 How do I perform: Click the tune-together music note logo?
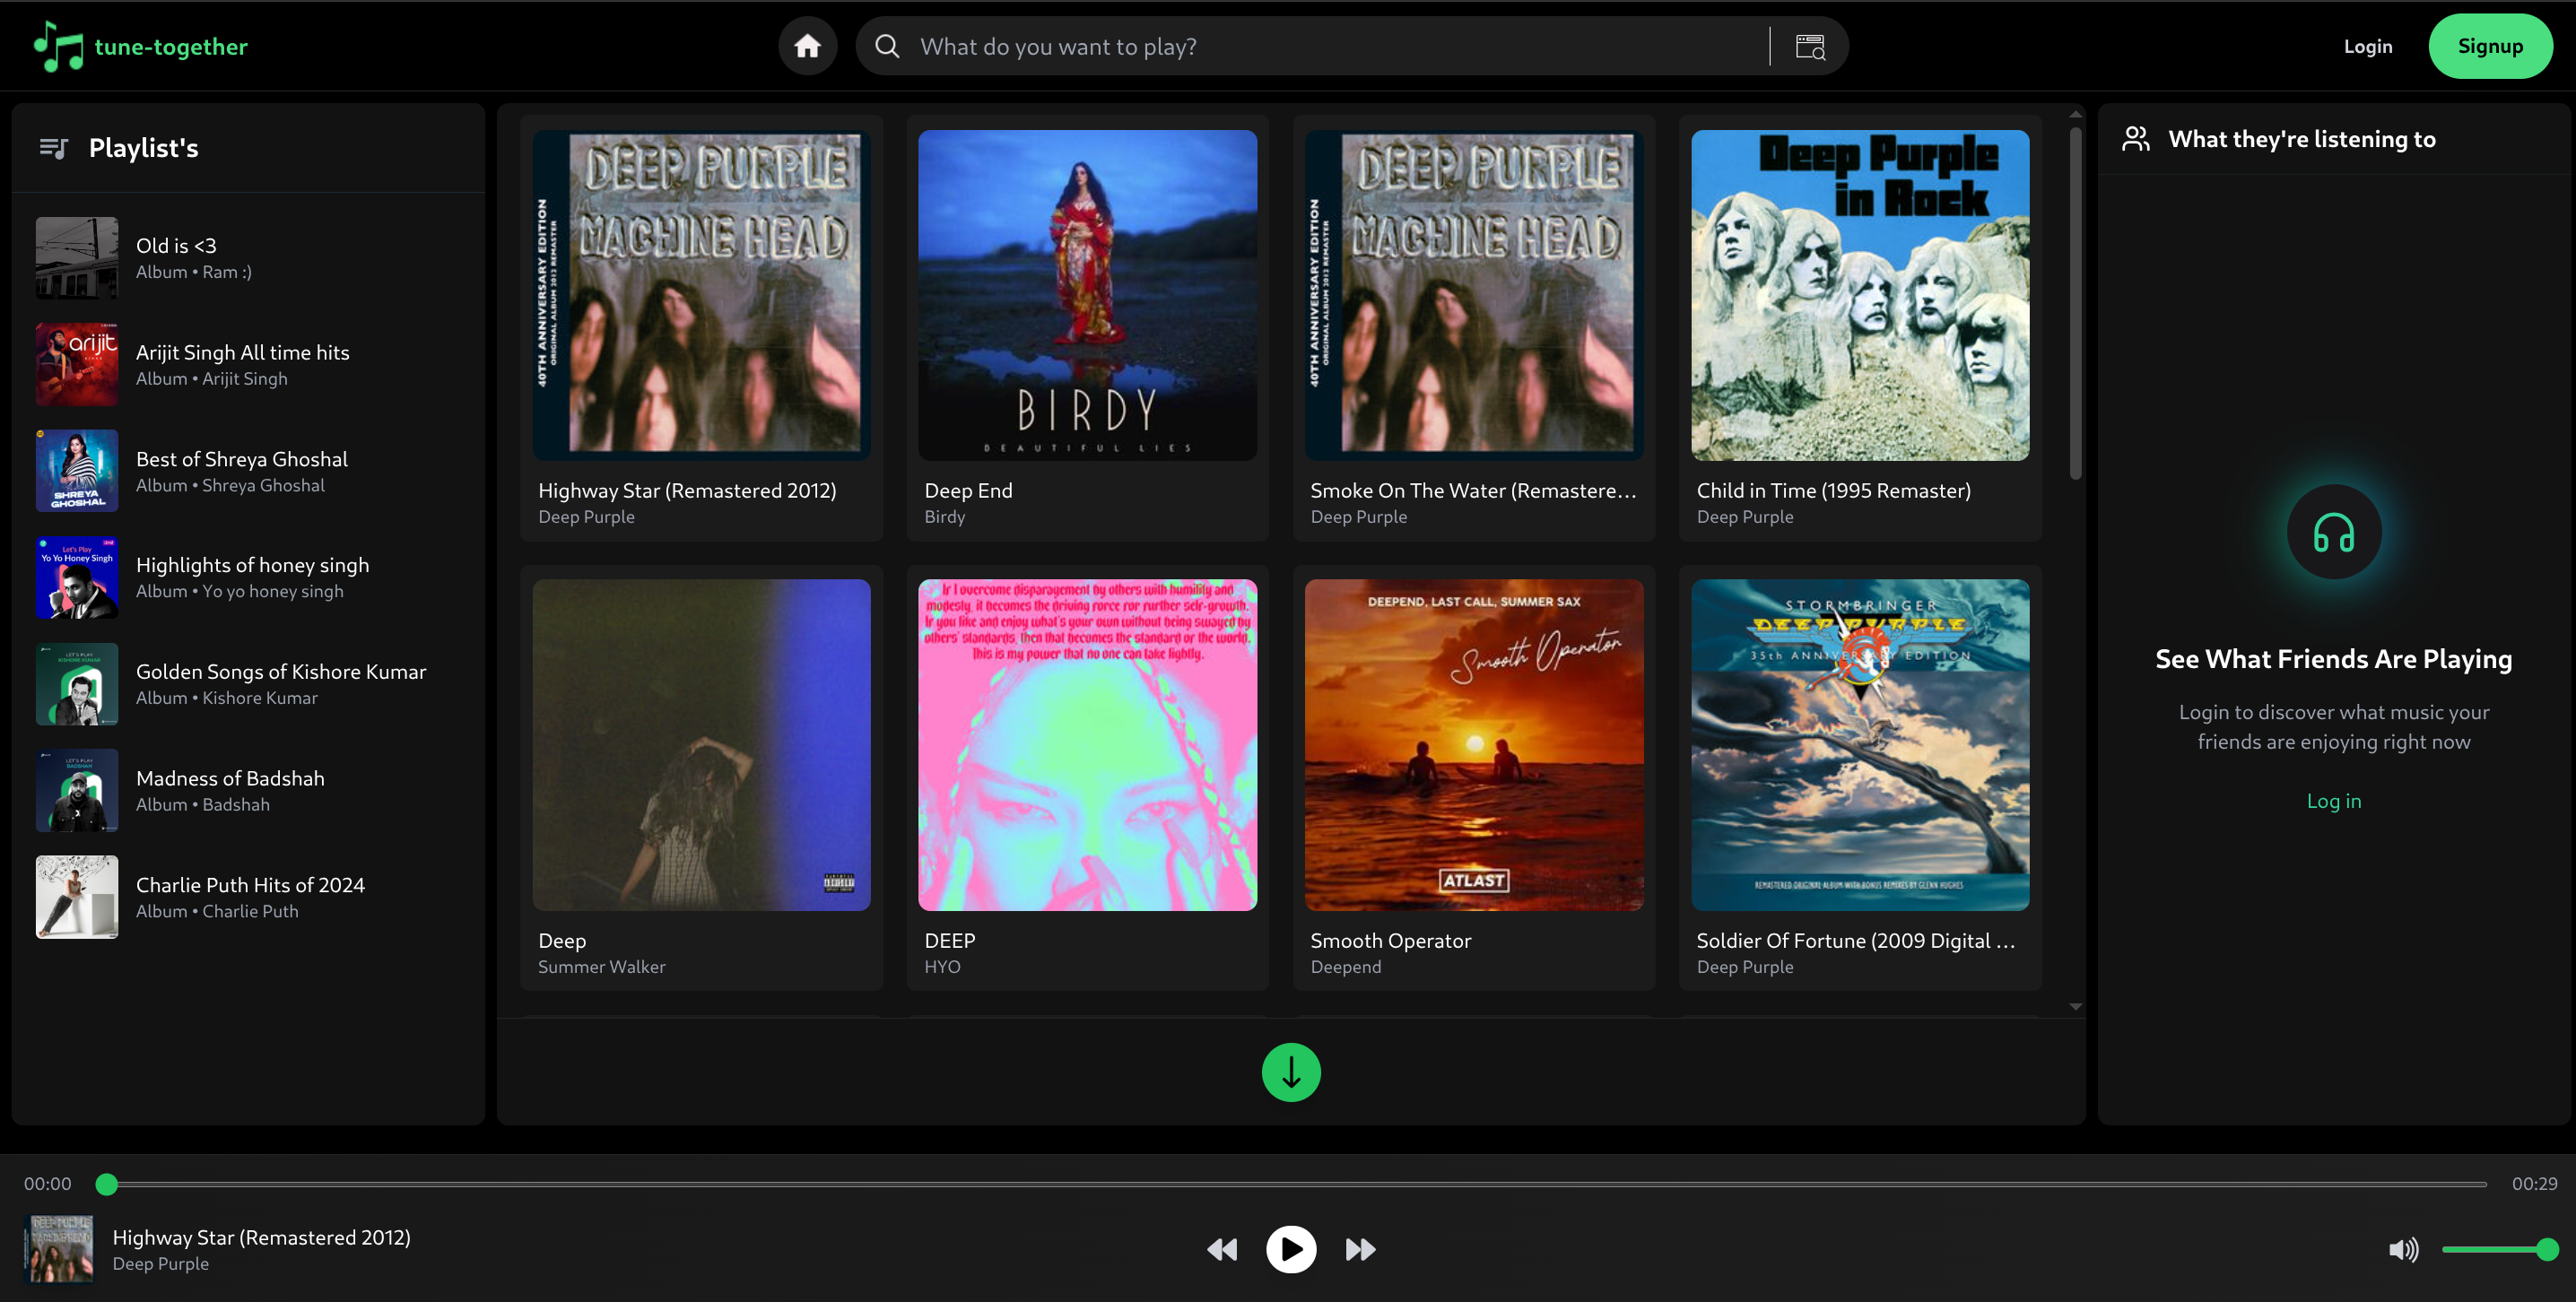tap(59, 46)
